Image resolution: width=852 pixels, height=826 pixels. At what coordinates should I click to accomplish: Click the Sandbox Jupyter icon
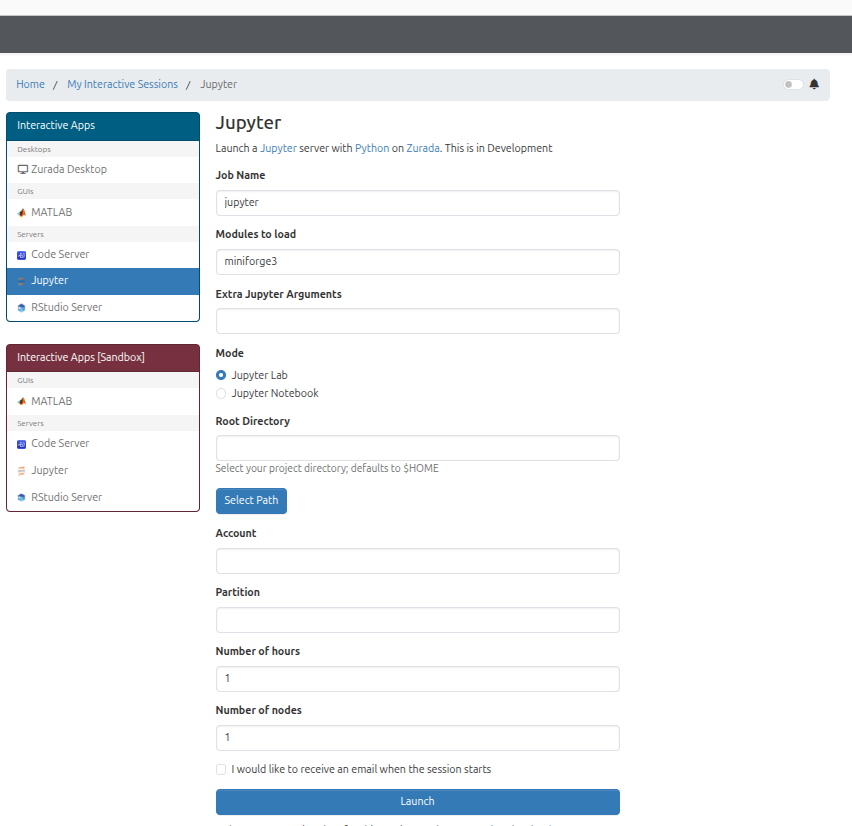pyautogui.click(x=22, y=471)
